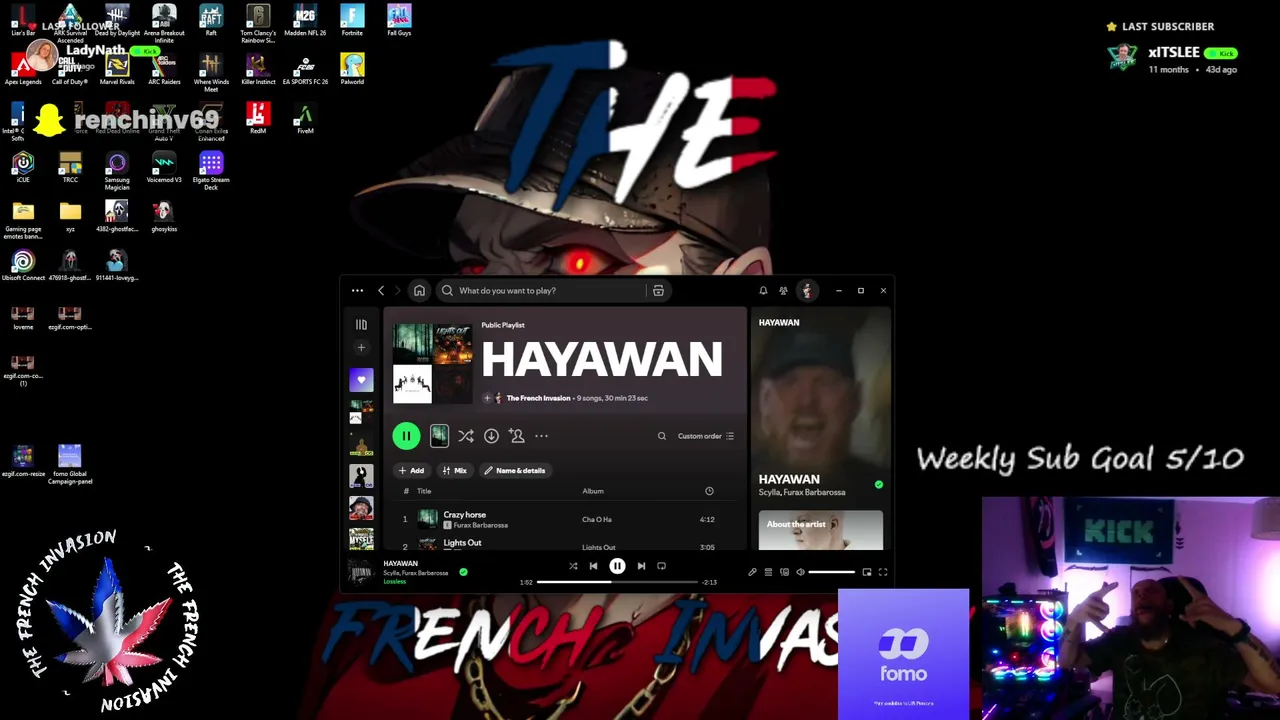
Task: Adjust the Spotify volume slider
Action: point(831,572)
